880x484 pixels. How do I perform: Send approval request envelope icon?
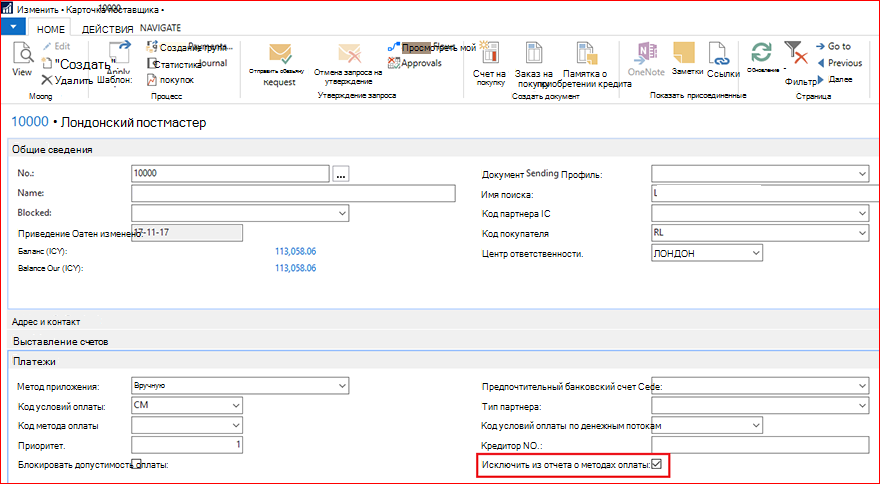279,53
